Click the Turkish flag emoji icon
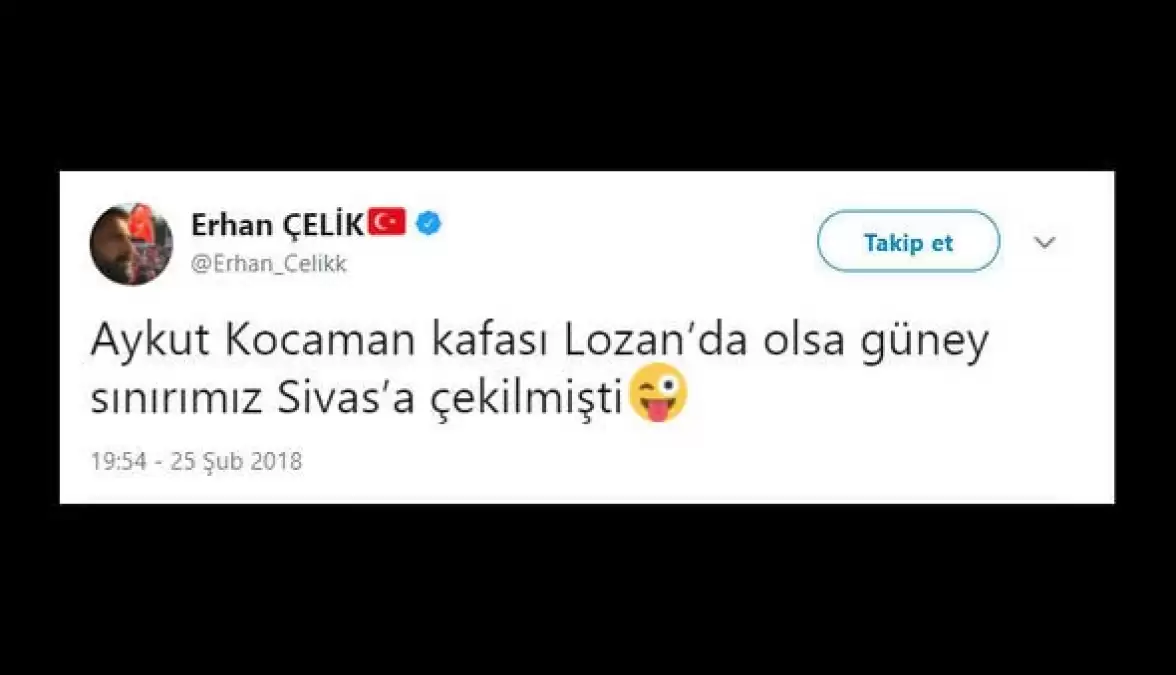Viewport: 1176px width, 675px height. click(387, 222)
